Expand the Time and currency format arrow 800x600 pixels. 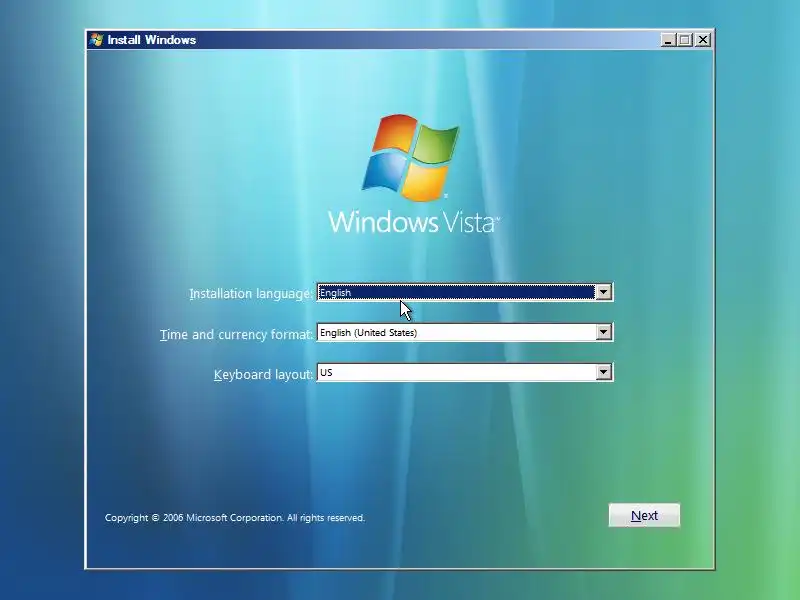[x=603, y=332]
